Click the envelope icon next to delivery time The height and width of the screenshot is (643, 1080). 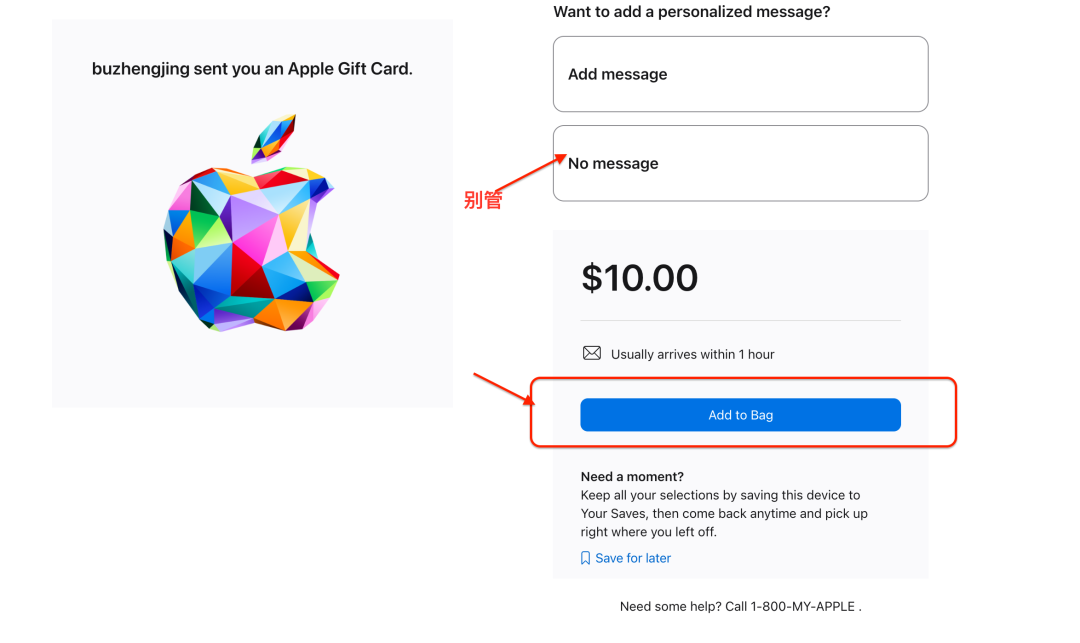pyautogui.click(x=592, y=354)
